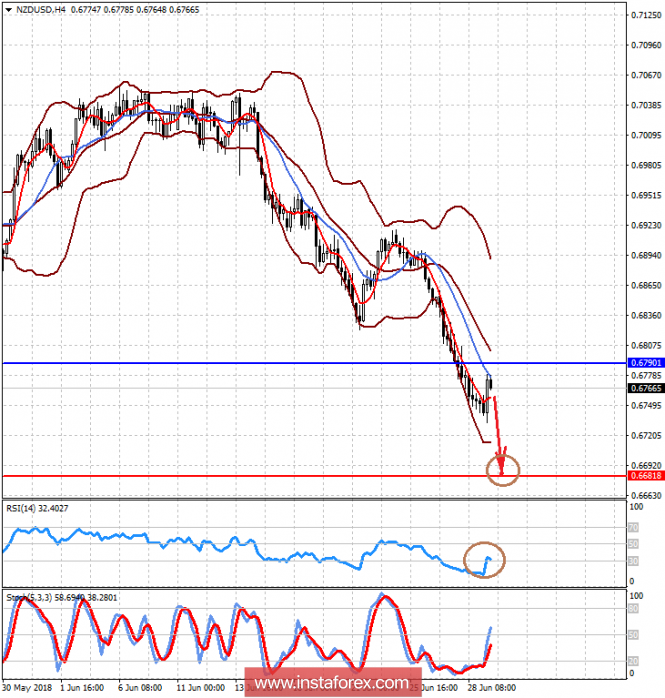Click the black 0.67665 current price tag
The height and width of the screenshot is (698, 665).
645,388
